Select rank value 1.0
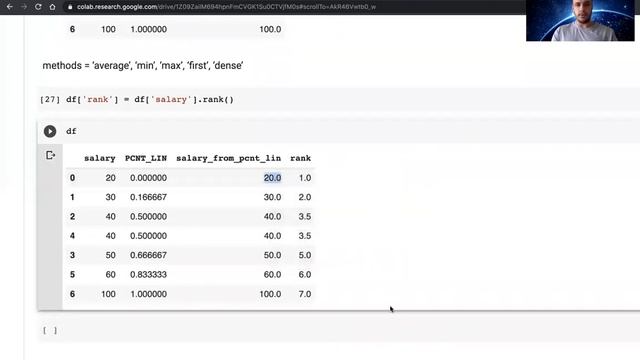Viewport: 640px width, 360px height. [x=304, y=178]
